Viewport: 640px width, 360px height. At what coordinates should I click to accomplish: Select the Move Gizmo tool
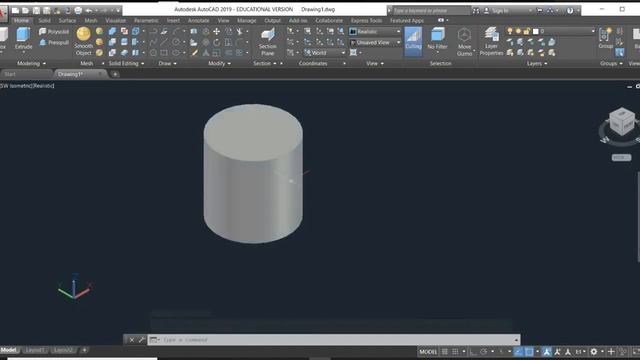[464, 41]
